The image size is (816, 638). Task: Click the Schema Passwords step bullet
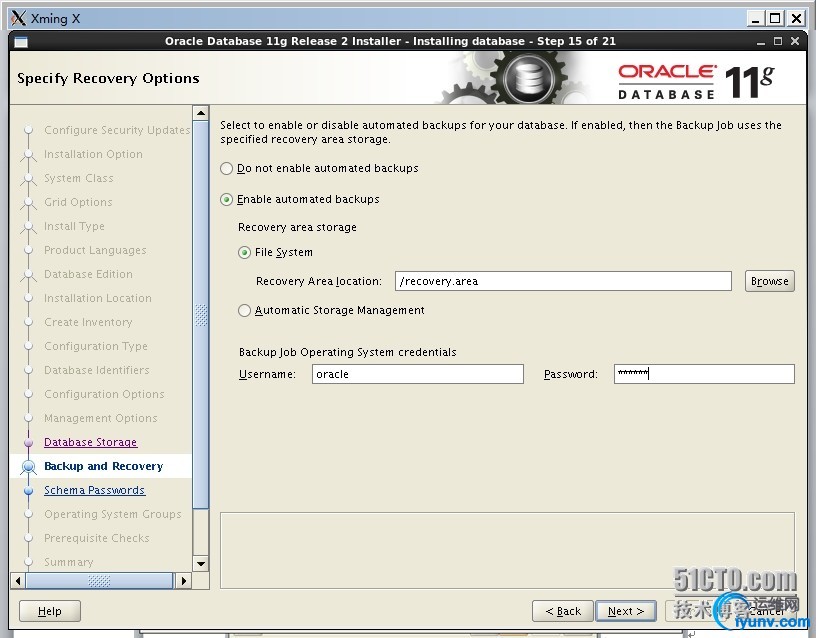pyautogui.click(x=29, y=491)
